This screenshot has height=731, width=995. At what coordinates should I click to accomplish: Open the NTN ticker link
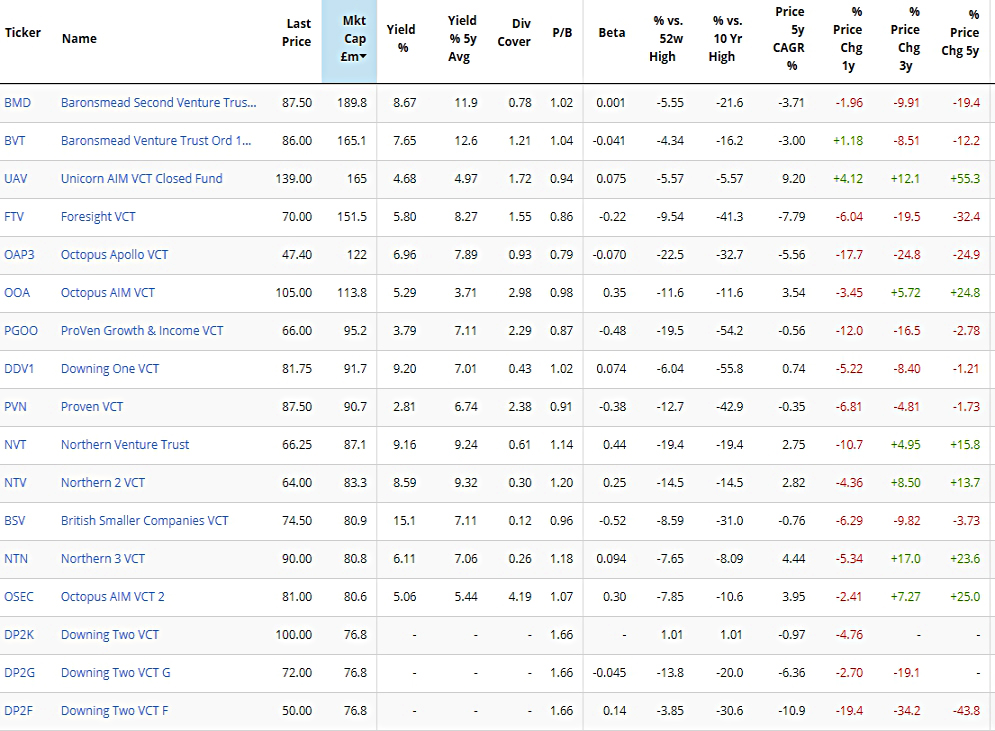click(16, 559)
